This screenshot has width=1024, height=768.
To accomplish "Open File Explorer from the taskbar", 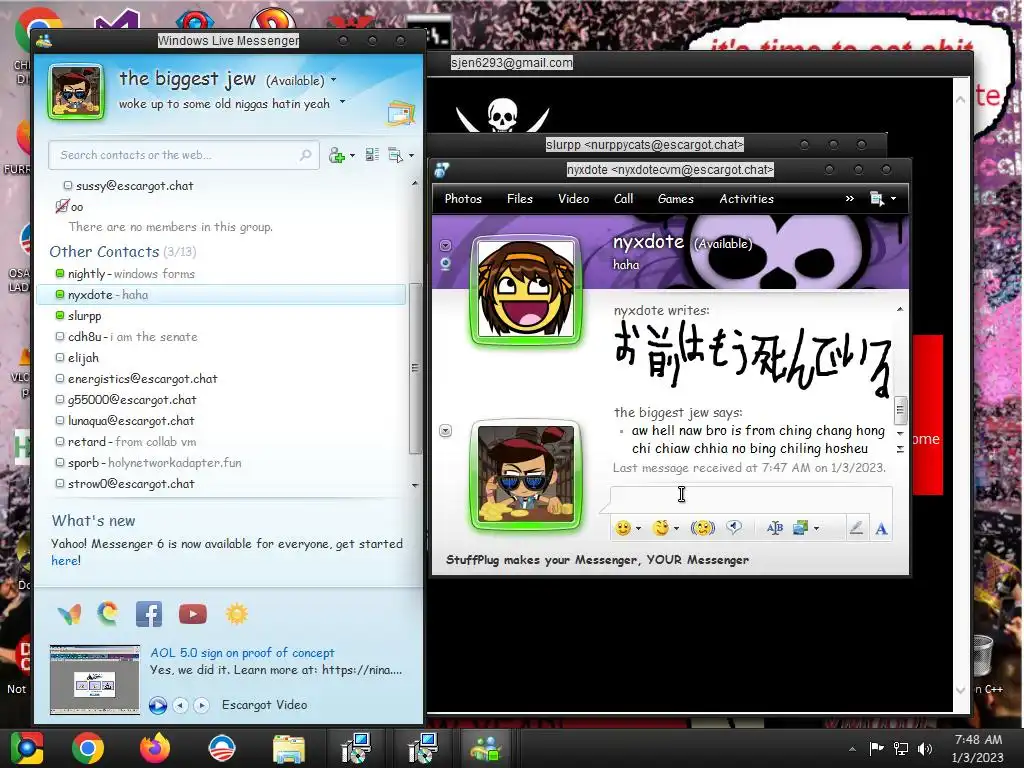I will tap(289, 749).
